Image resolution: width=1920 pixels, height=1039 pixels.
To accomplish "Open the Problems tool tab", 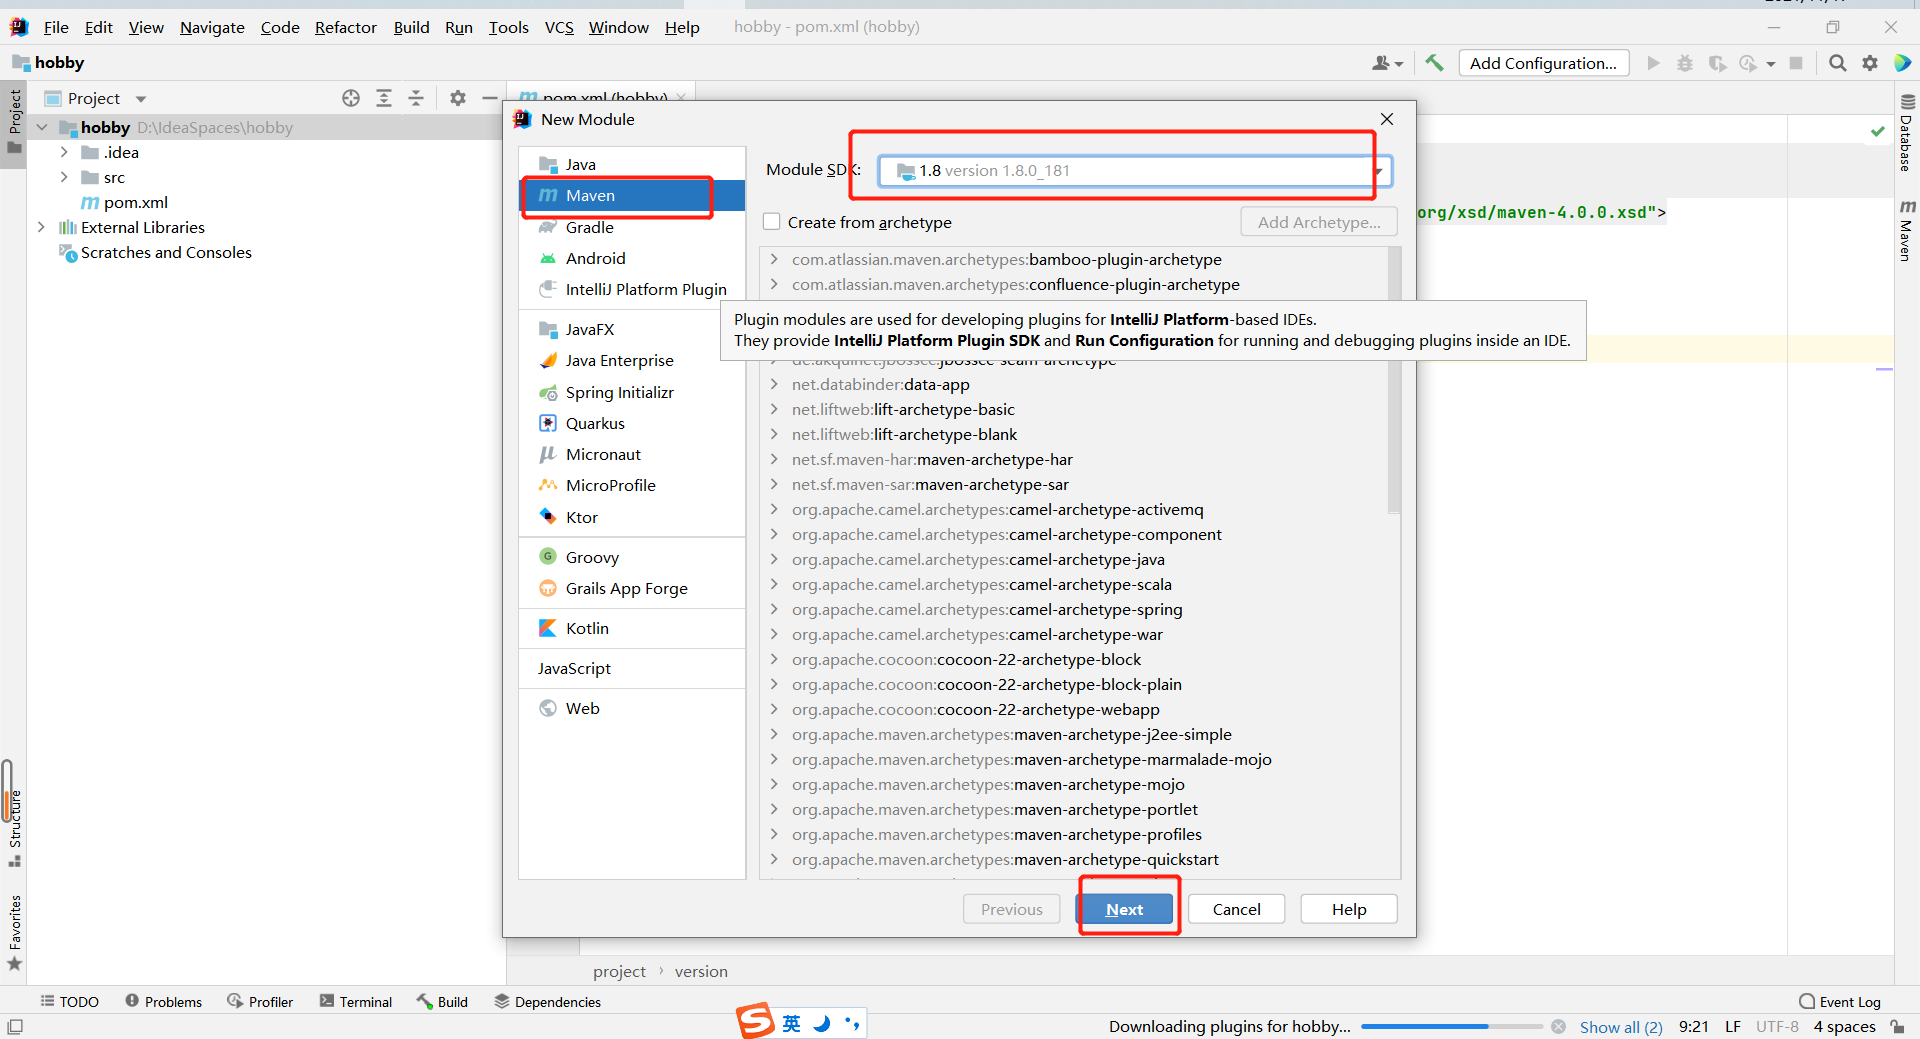I will click(x=164, y=1001).
